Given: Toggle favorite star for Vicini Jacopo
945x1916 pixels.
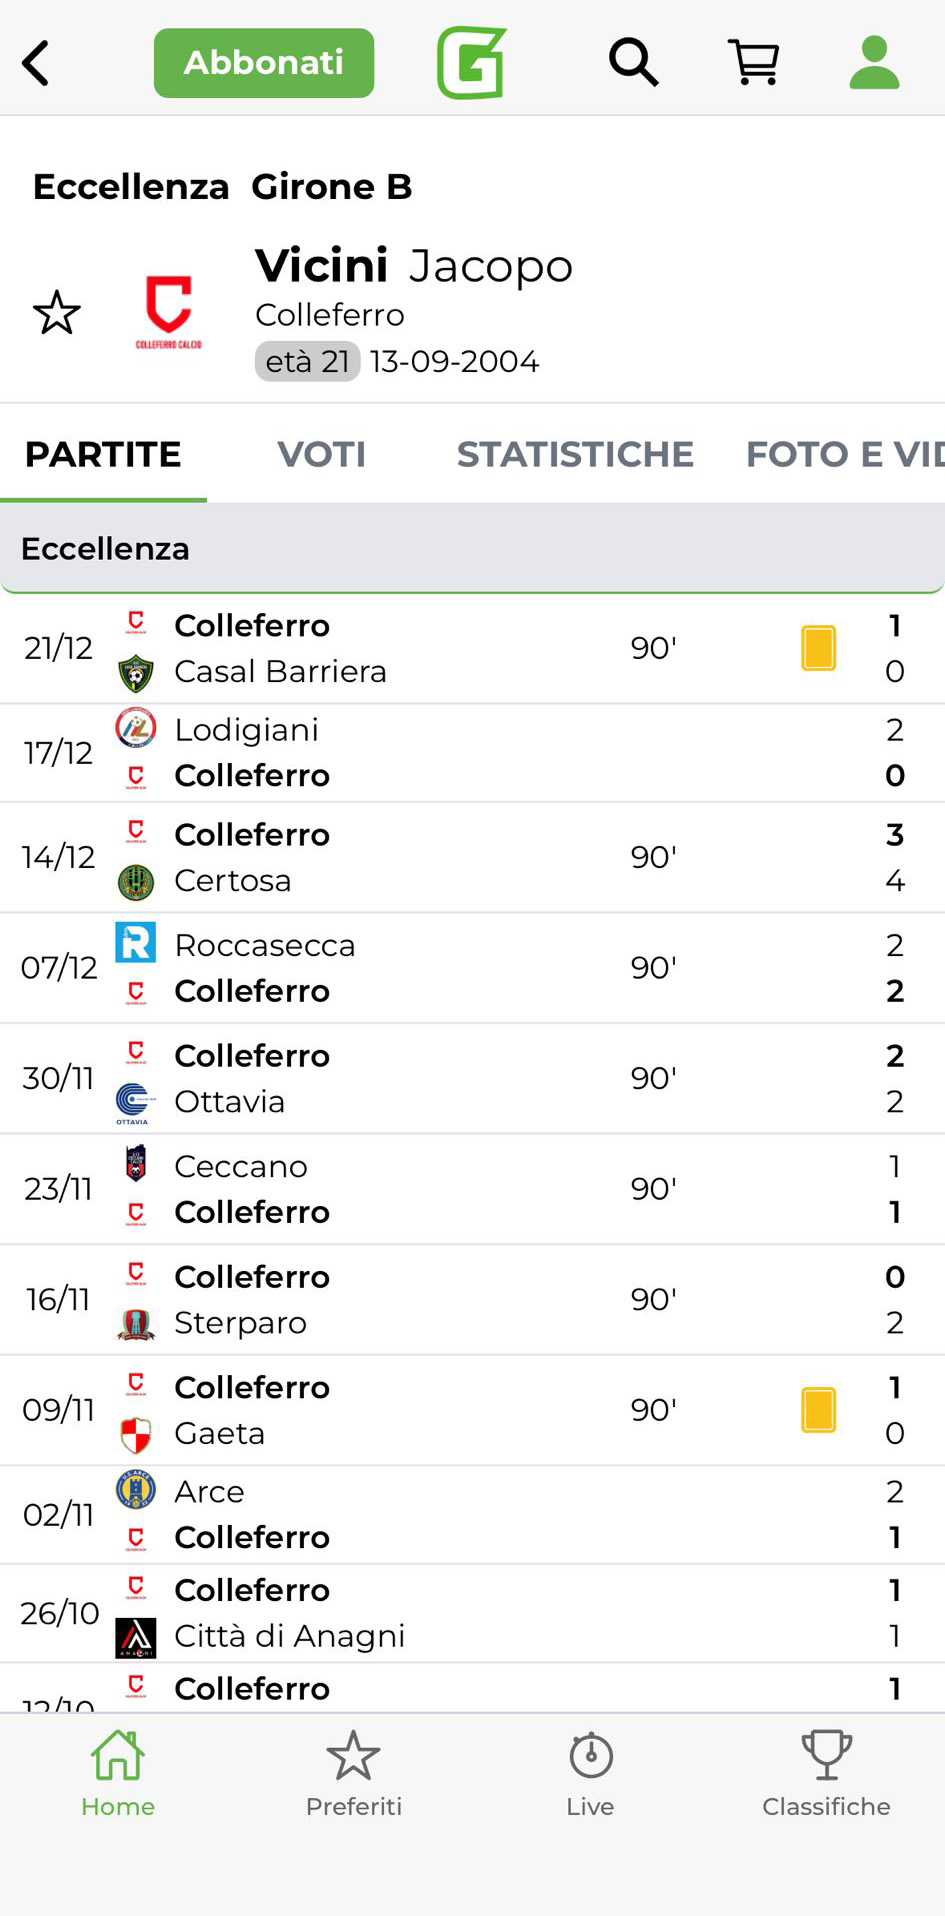Looking at the screenshot, I should [57, 313].
